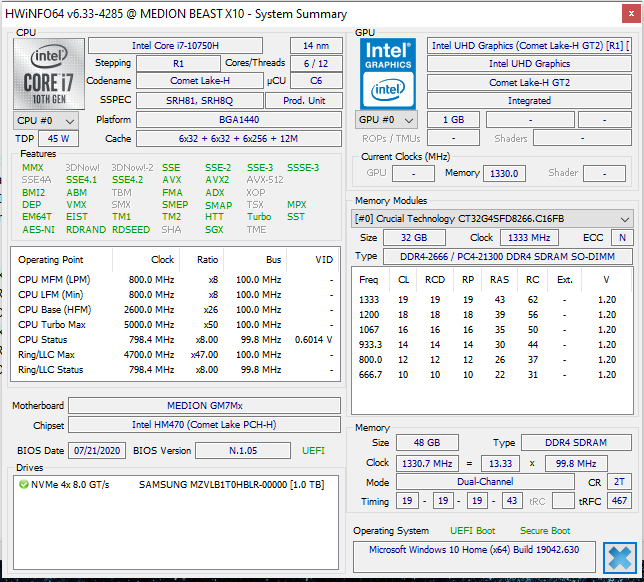Click the SSE4.2 feature label
Viewport: 644px width, 582px height.
[128, 179]
